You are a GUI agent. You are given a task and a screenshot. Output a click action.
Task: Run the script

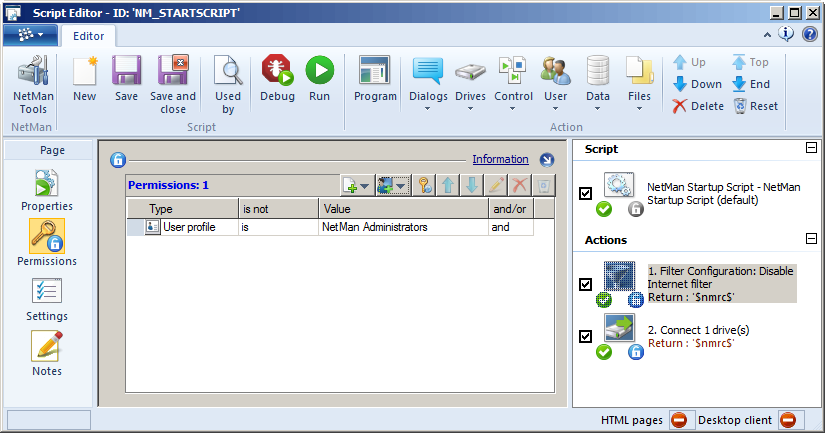coord(319,80)
